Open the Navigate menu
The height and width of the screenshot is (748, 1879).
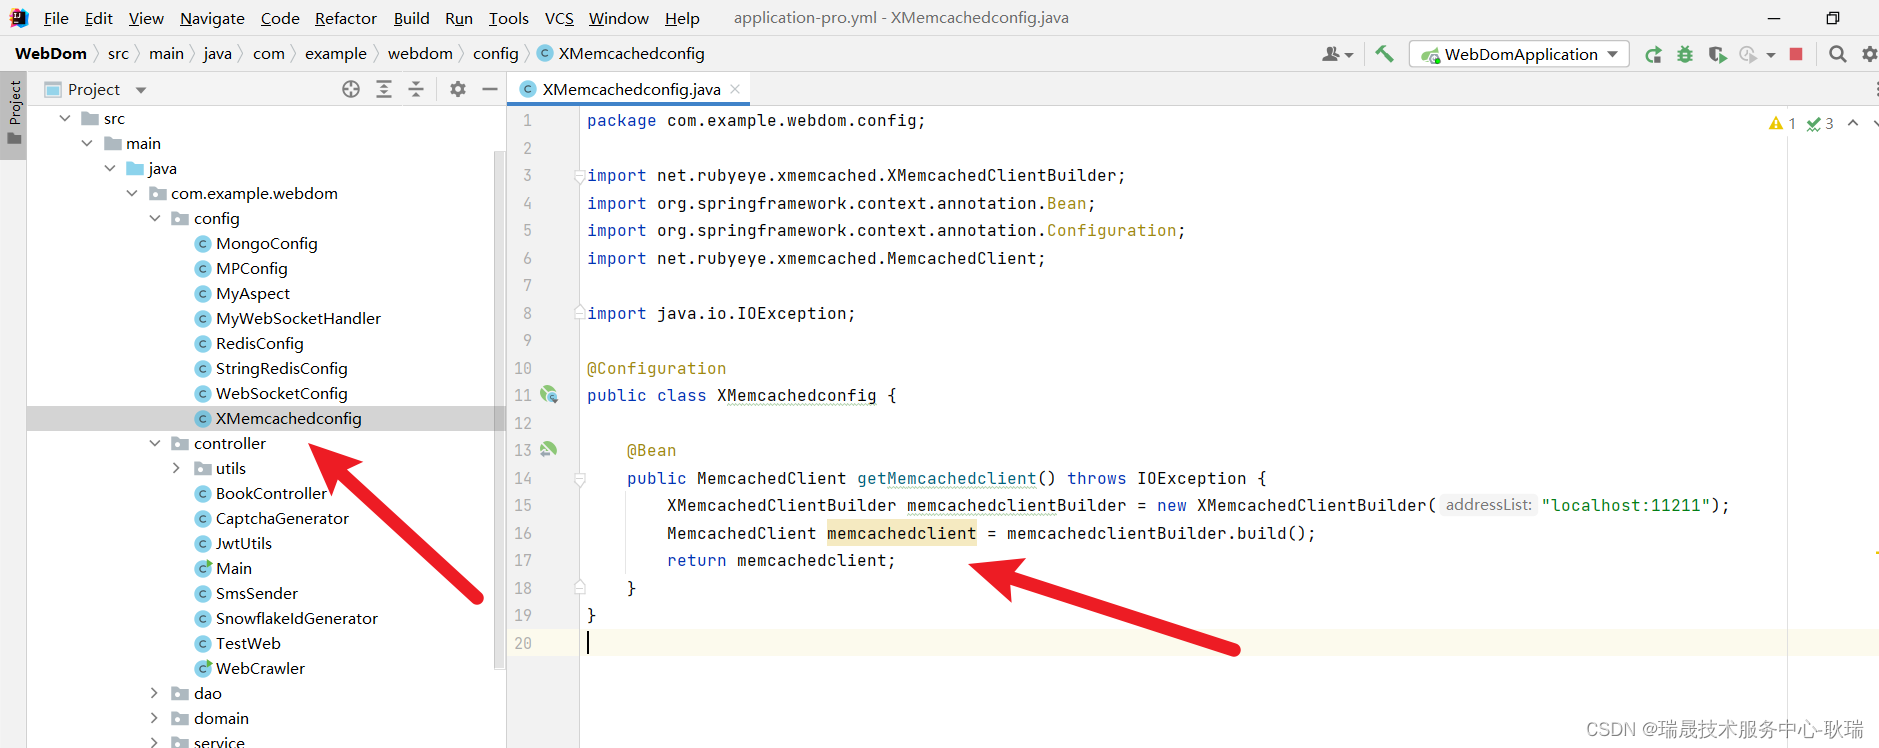click(212, 18)
